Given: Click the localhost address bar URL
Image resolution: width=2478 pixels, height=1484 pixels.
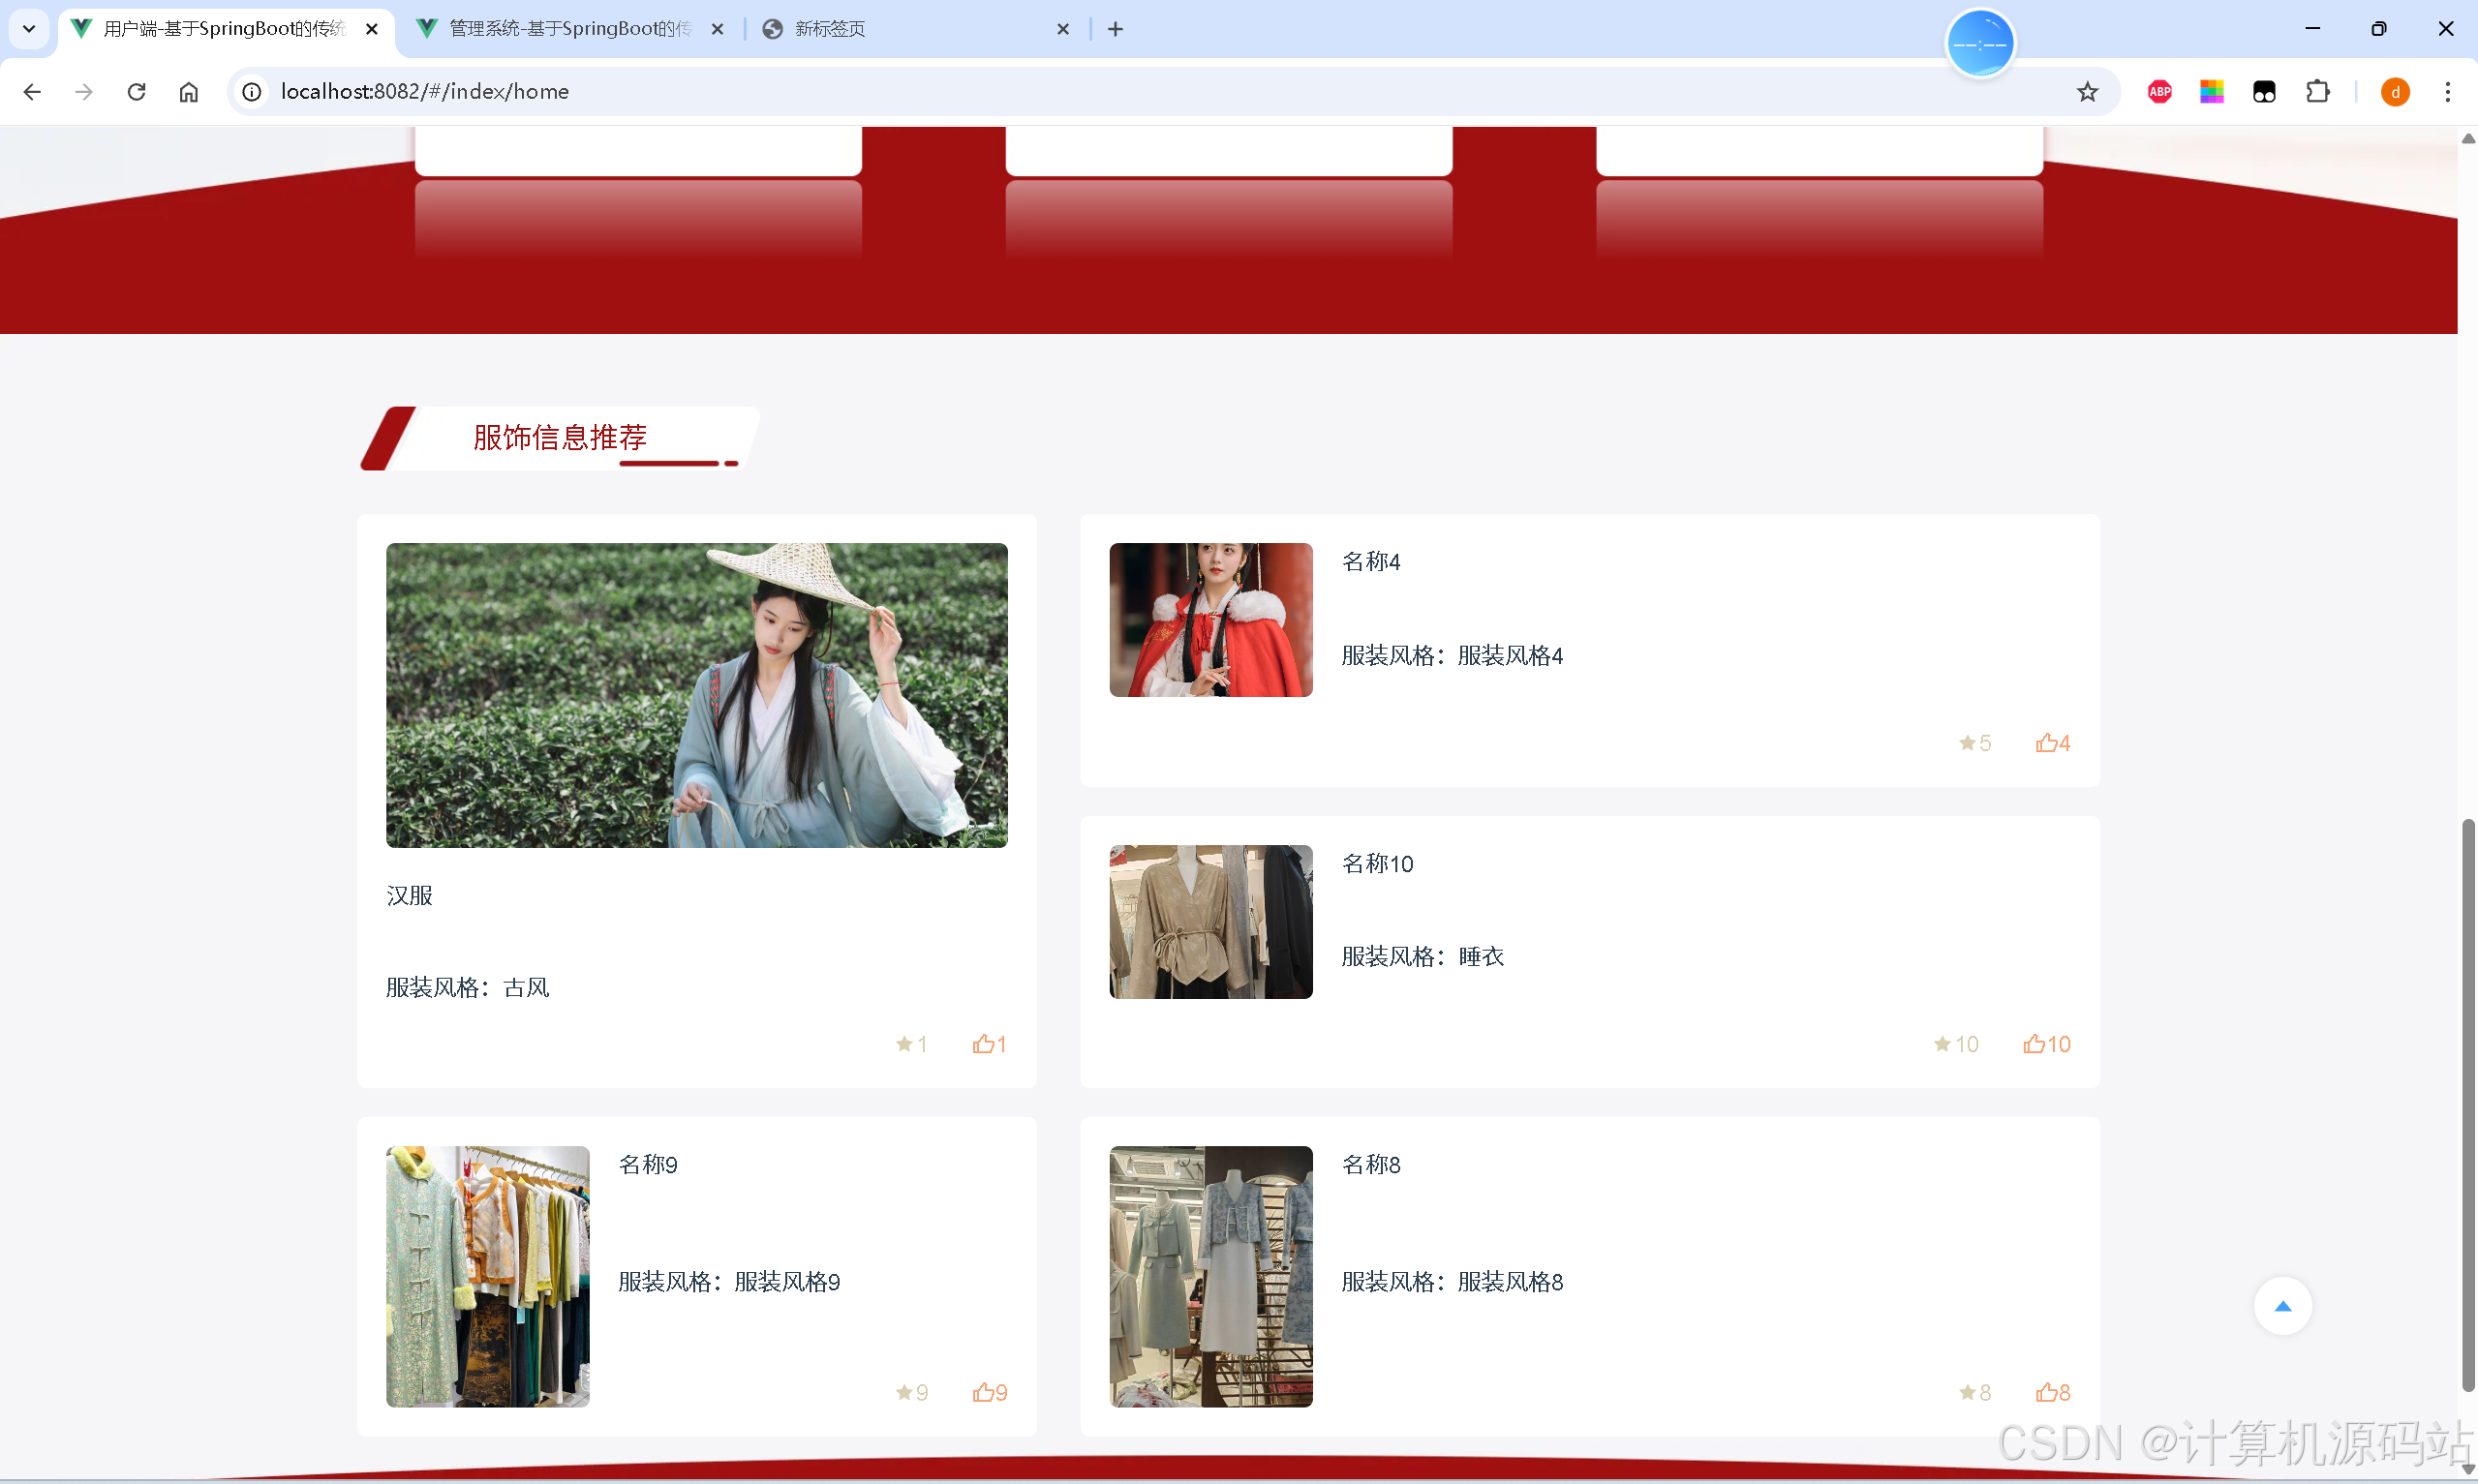Looking at the screenshot, I should click(x=425, y=92).
